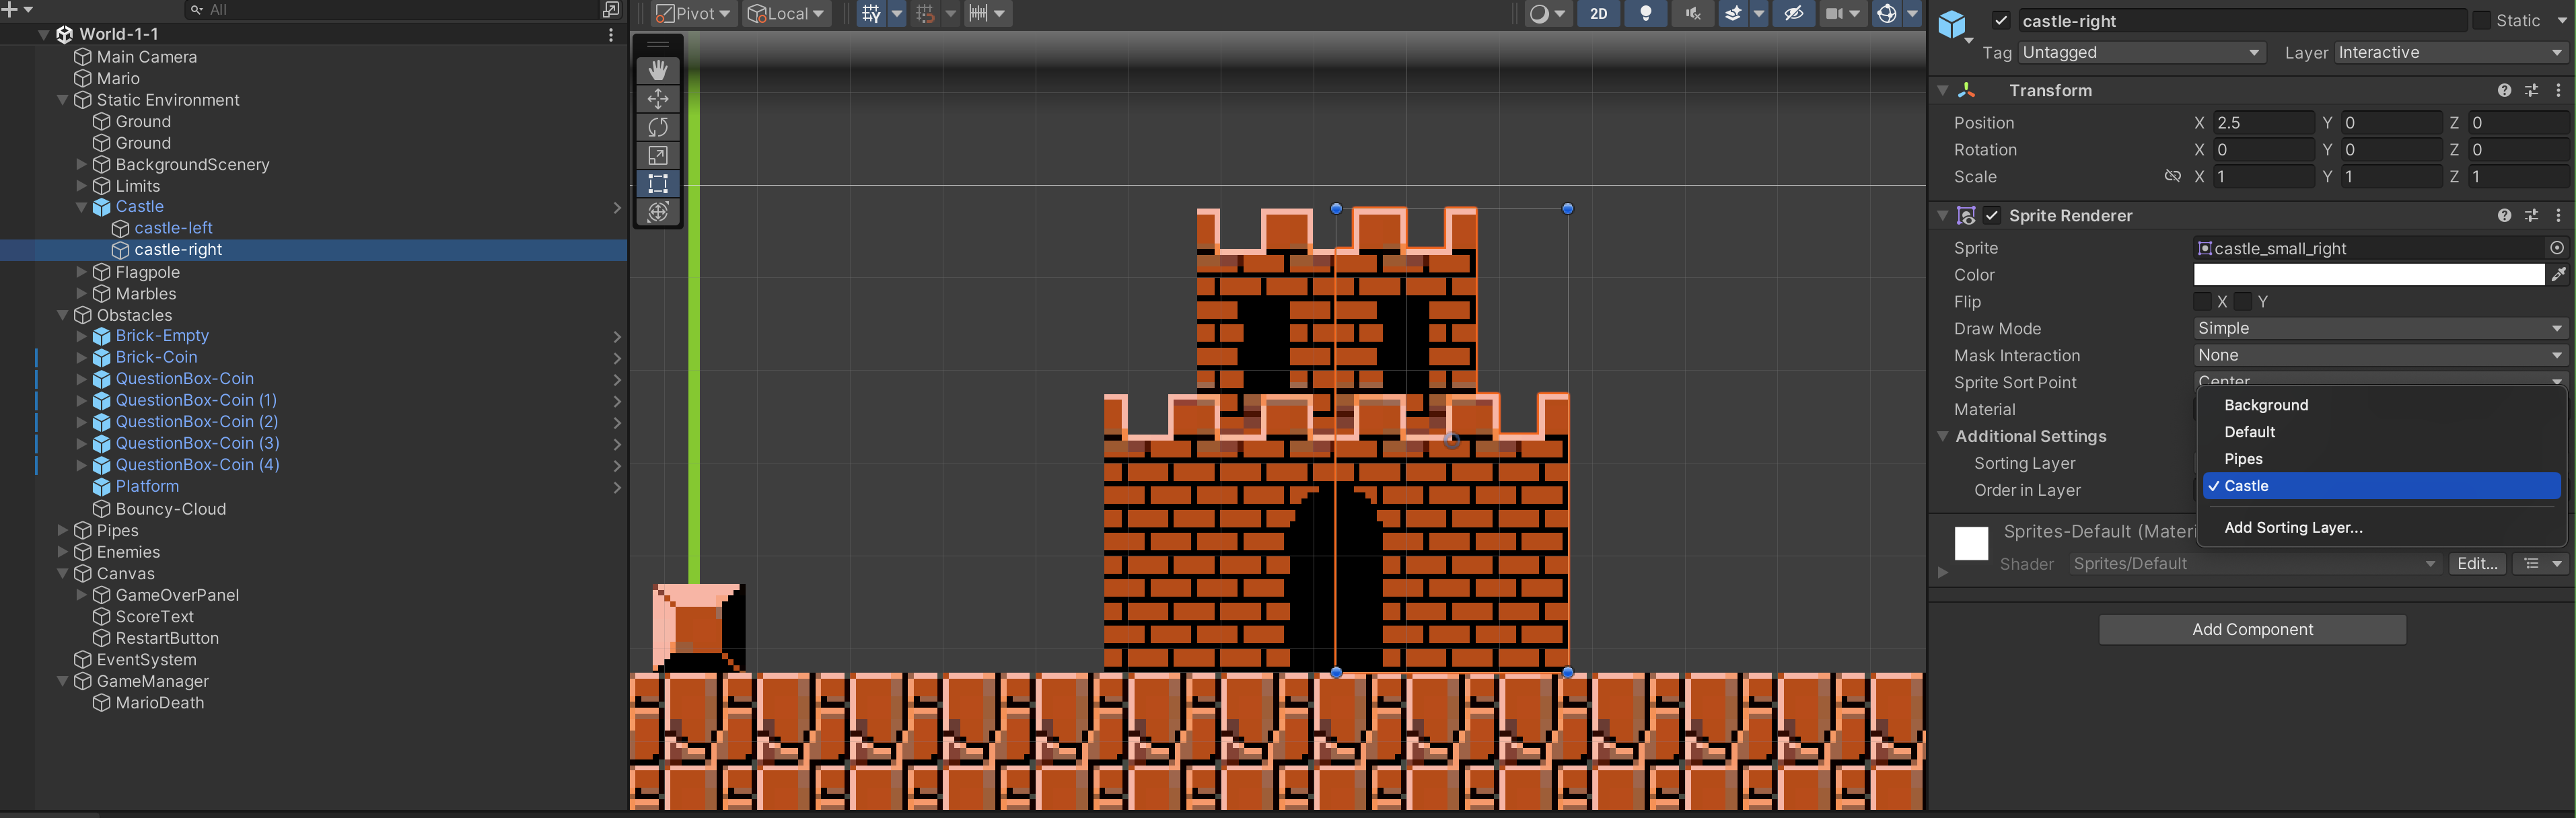The image size is (2576, 818).
Task: Open Mask Interaction None dropdown
Action: [2380, 355]
